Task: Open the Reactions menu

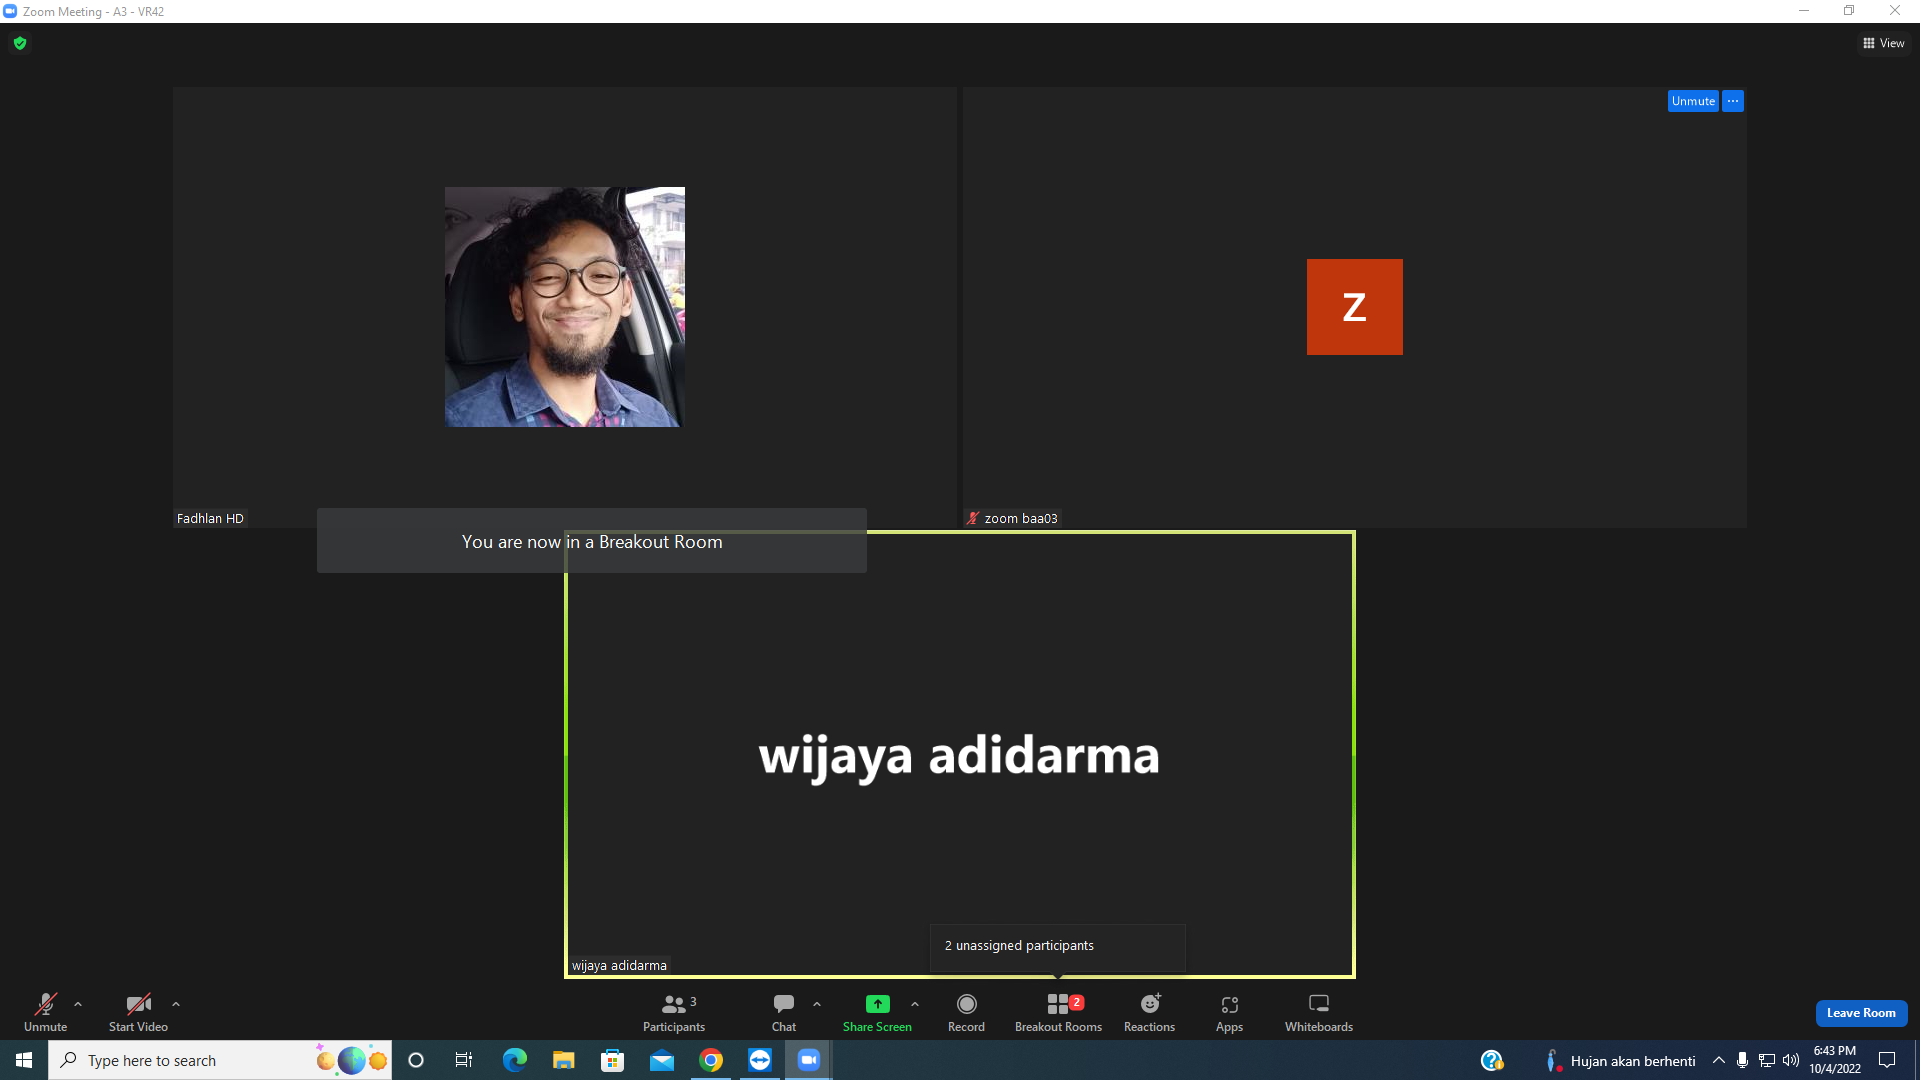Action: click(x=1149, y=1012)
